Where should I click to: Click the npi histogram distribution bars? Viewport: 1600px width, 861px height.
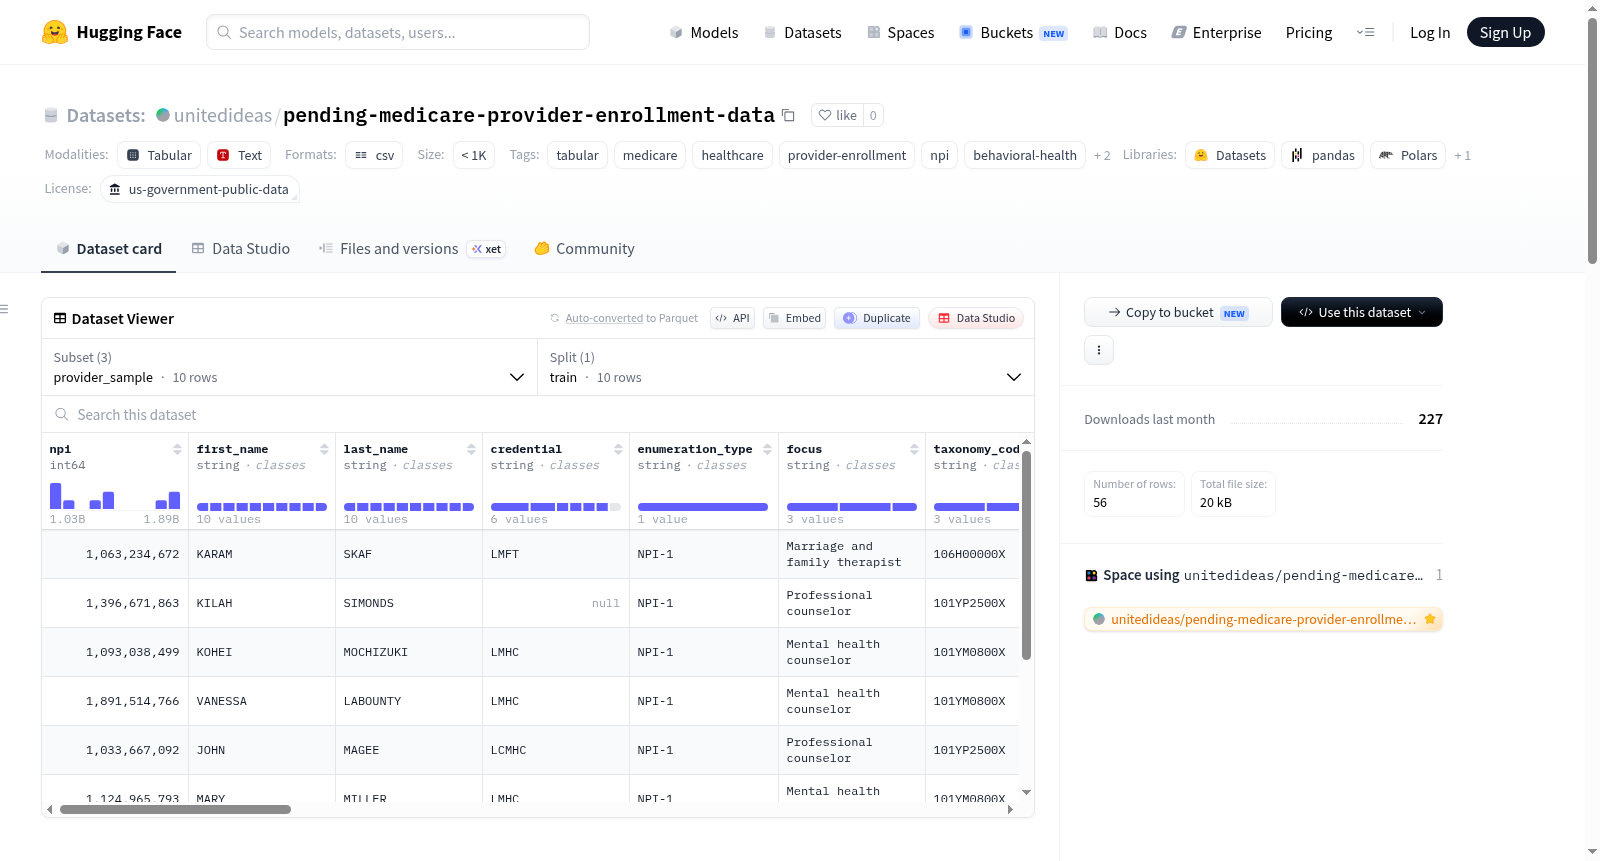tap(115, 495)
